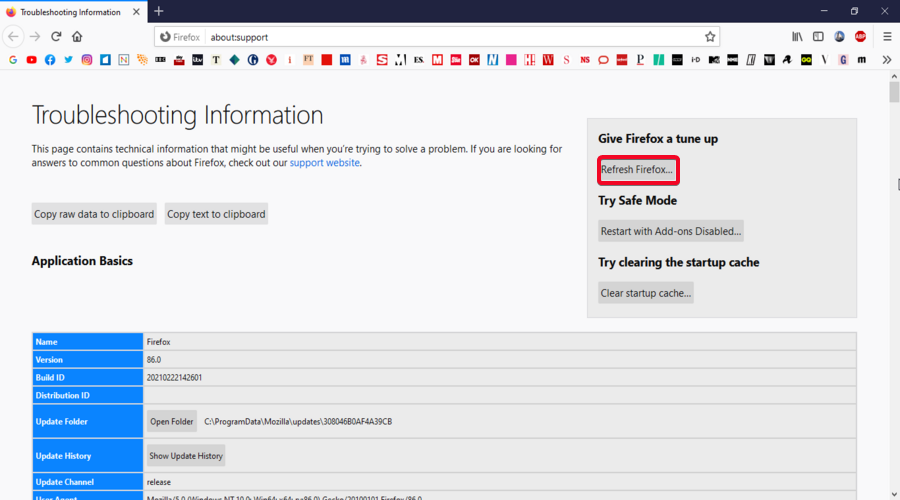This screenshot has width=900, height=500.
Task: Open the Financial Times 'FT' bookmark
Action: click(308, 60)
